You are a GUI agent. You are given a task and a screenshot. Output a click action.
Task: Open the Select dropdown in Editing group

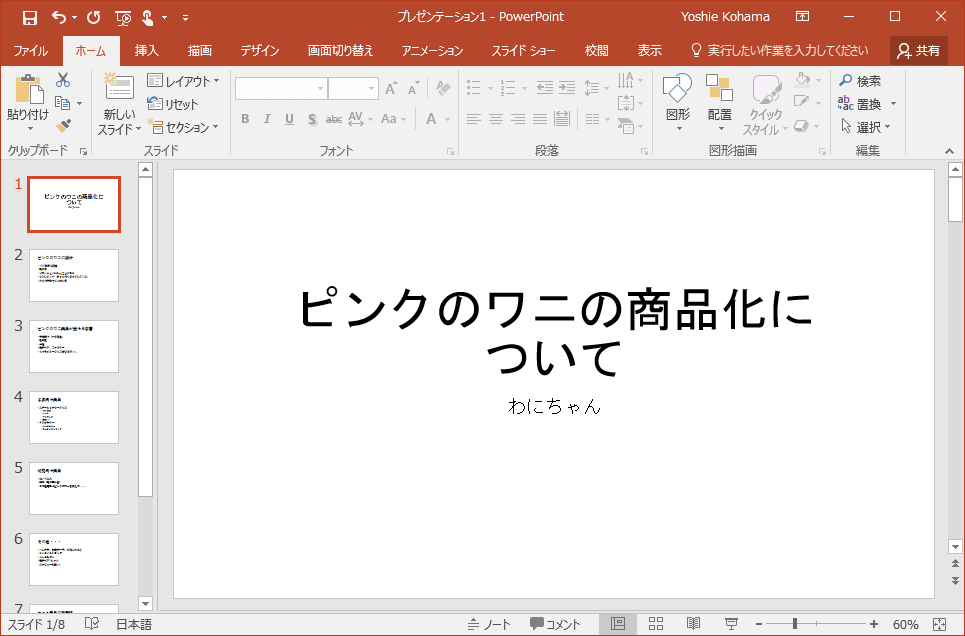pos(867,127)
